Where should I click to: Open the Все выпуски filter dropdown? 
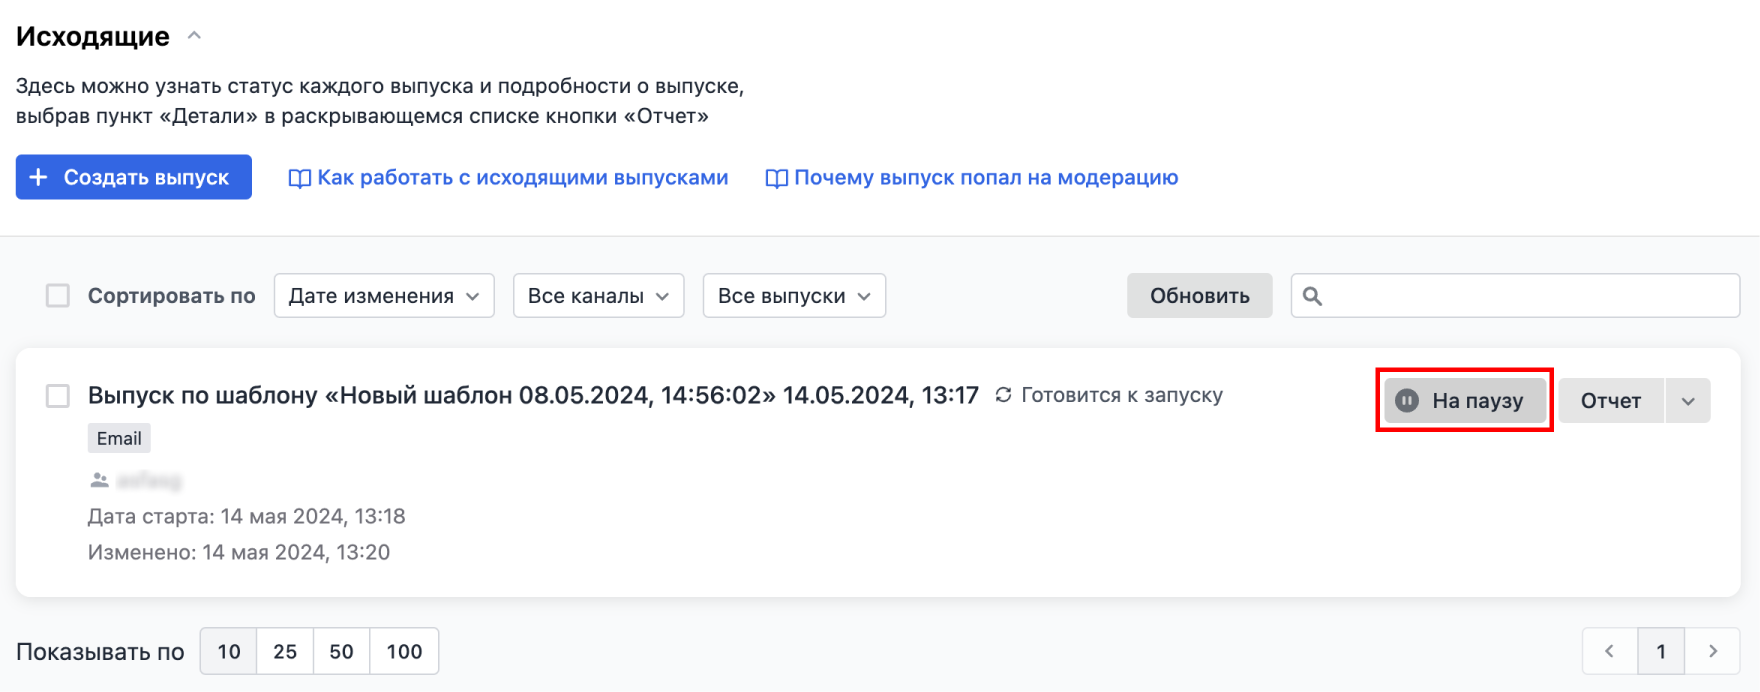coord(794,296)
